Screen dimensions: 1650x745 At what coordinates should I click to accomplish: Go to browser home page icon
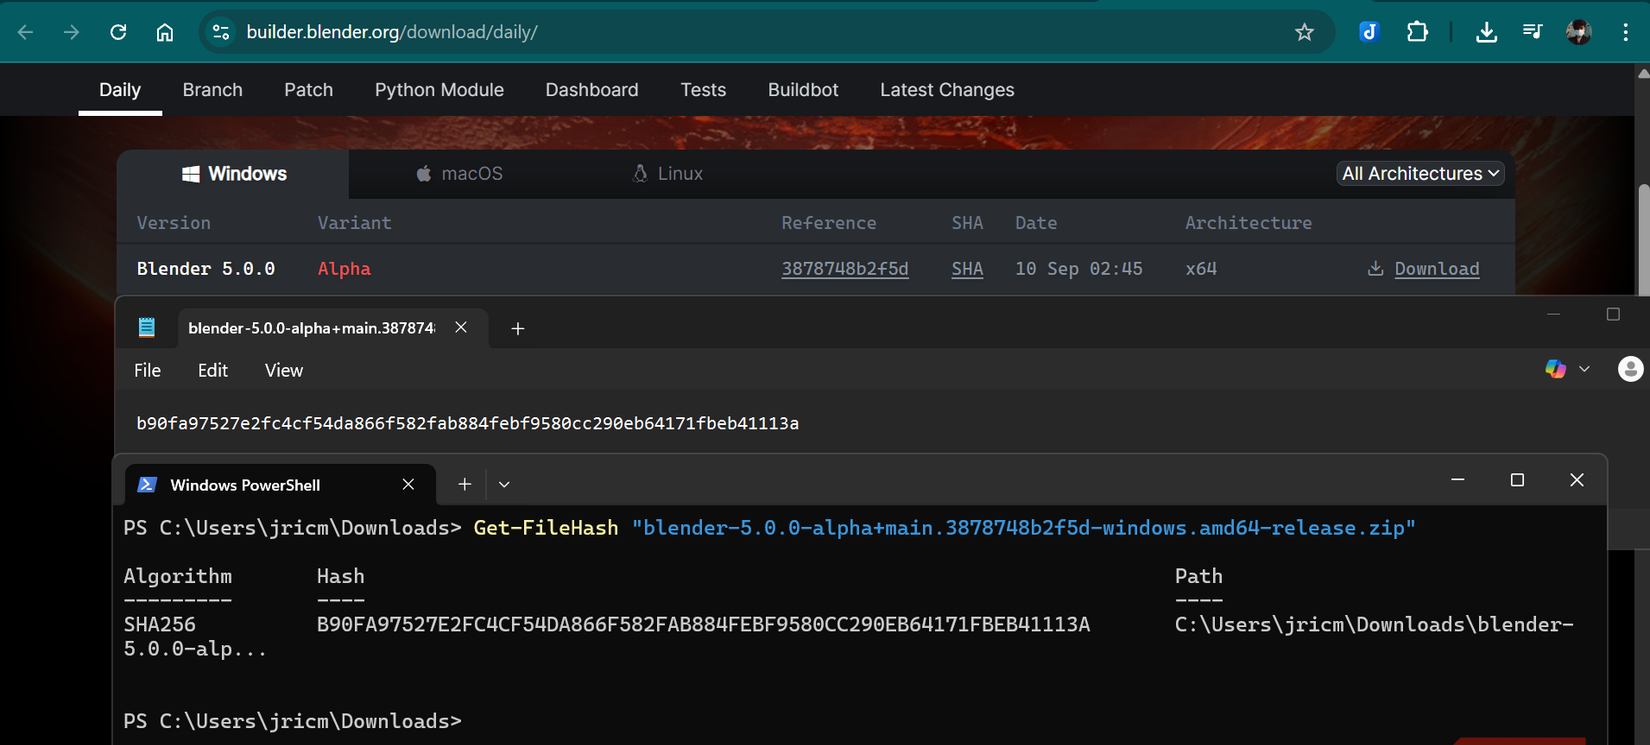pyautogui.click(x=165, y=32)
